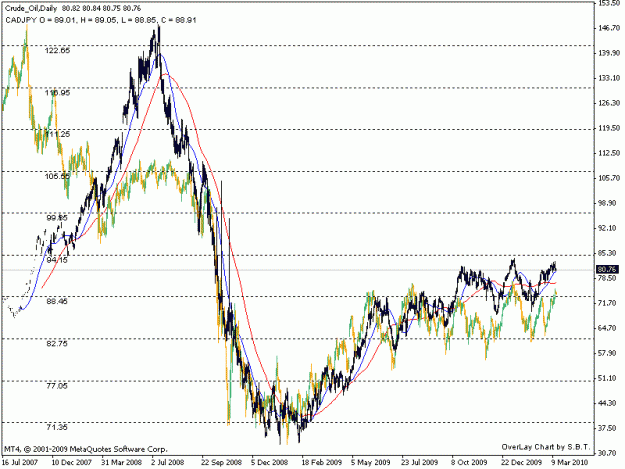The width and height of the screenshot is (625, 469).
Task: Click the 18 Feb 2009 date label
Action: [322, 462]
